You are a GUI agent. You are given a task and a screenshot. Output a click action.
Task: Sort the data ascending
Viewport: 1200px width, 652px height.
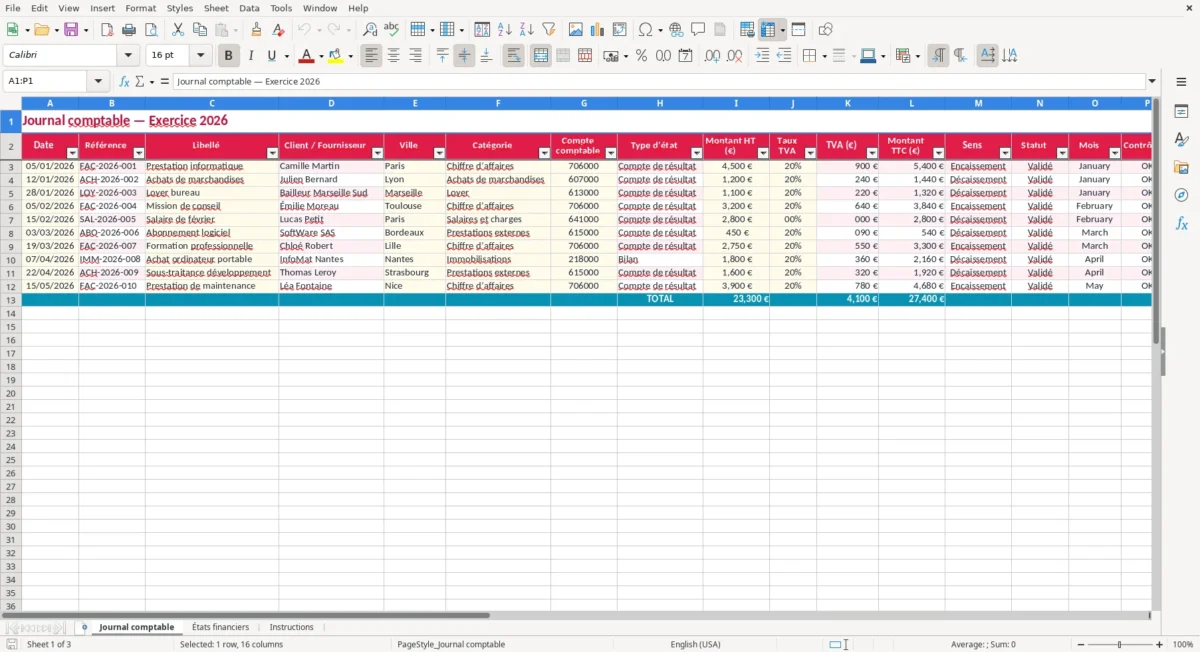505,30
